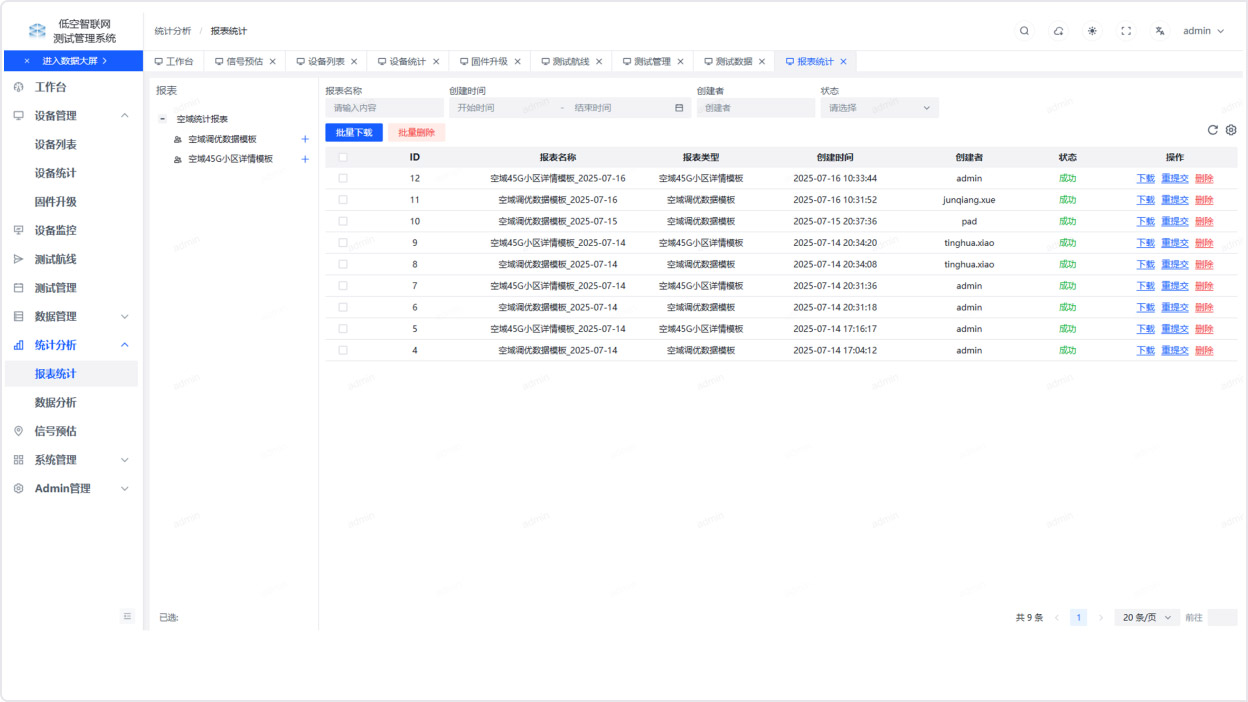
Task: Tick the checkbox for report ID 9
Action: 343,243
